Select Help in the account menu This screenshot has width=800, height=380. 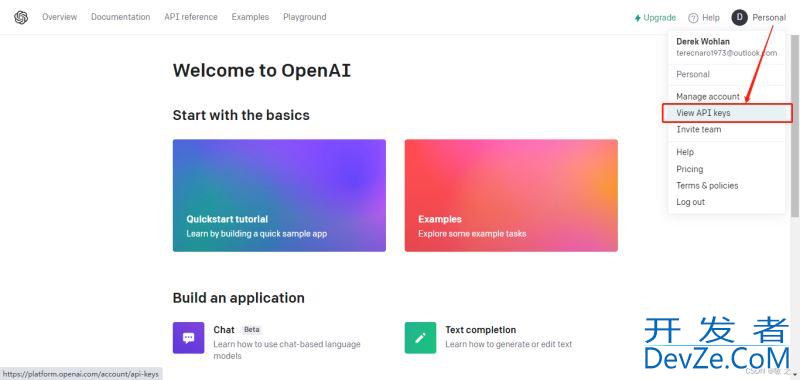pos(685,152)
